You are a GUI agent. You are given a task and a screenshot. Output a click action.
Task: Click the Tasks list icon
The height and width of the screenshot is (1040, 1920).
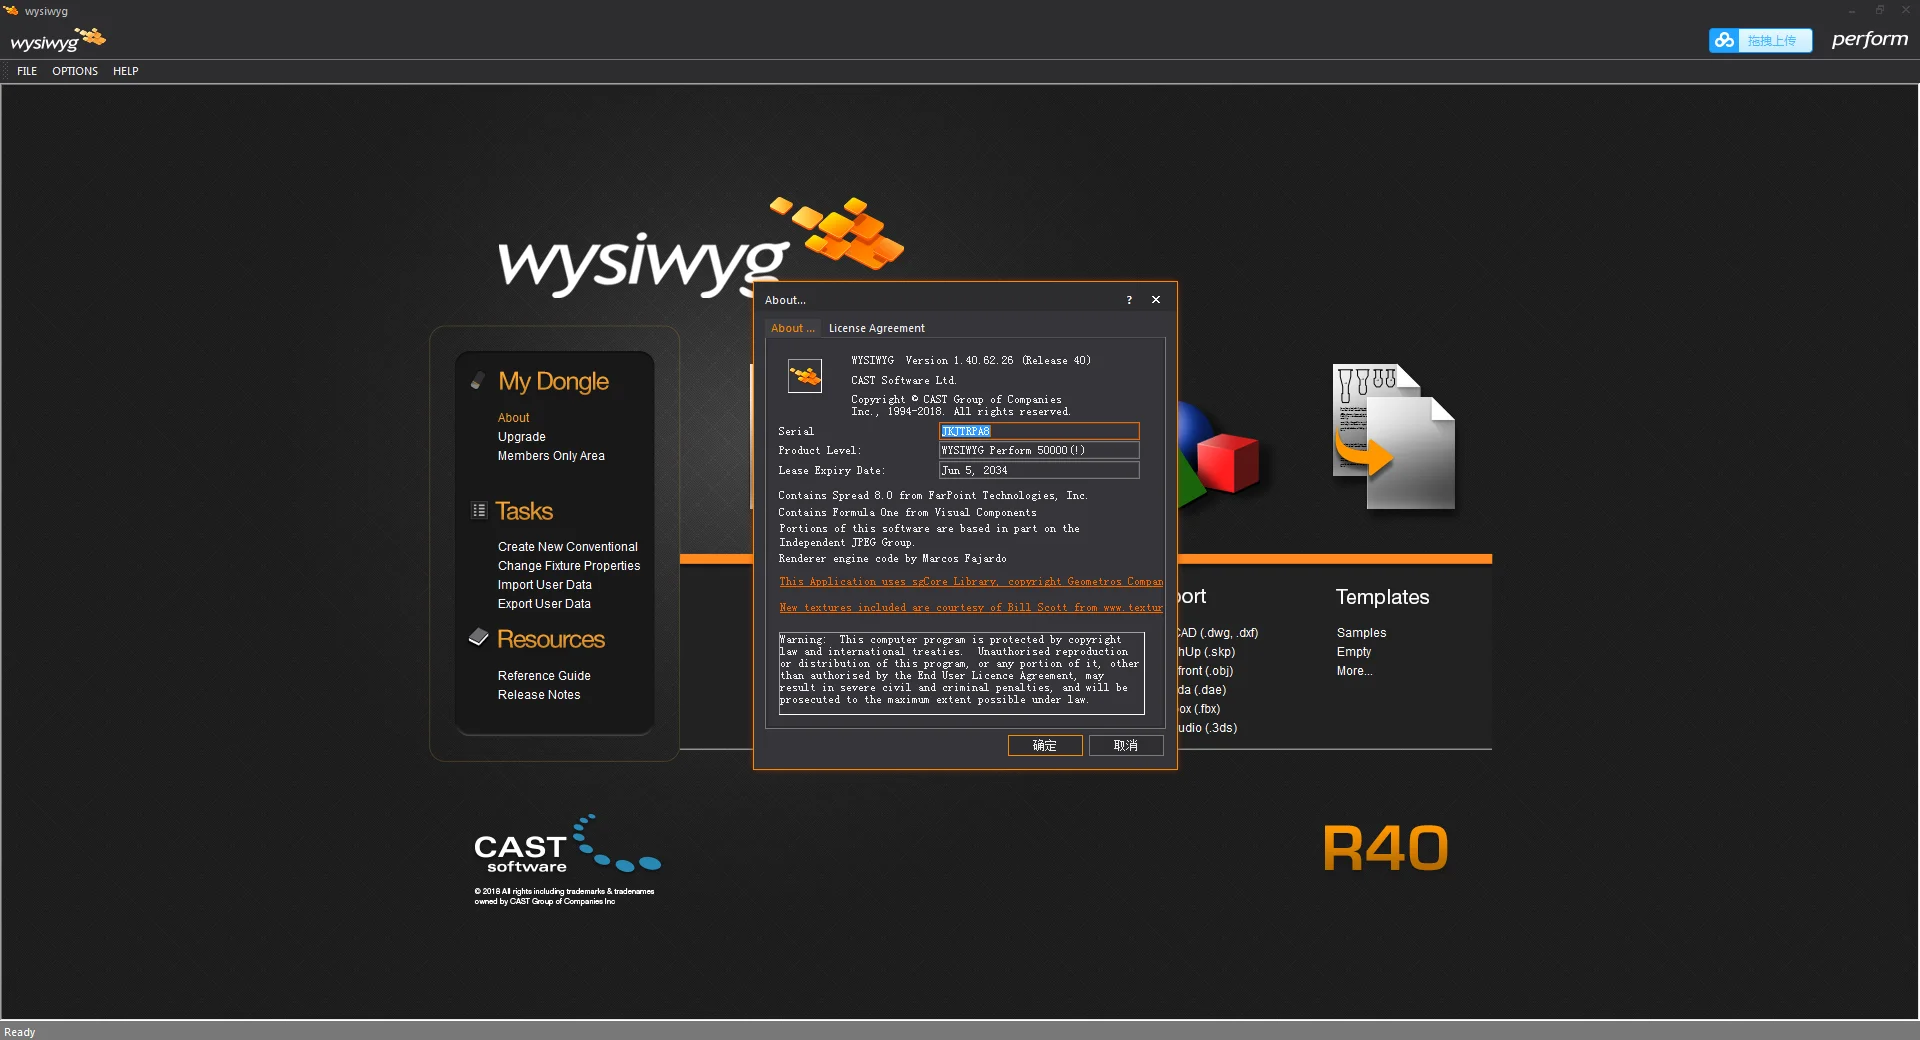pos(479,510)
